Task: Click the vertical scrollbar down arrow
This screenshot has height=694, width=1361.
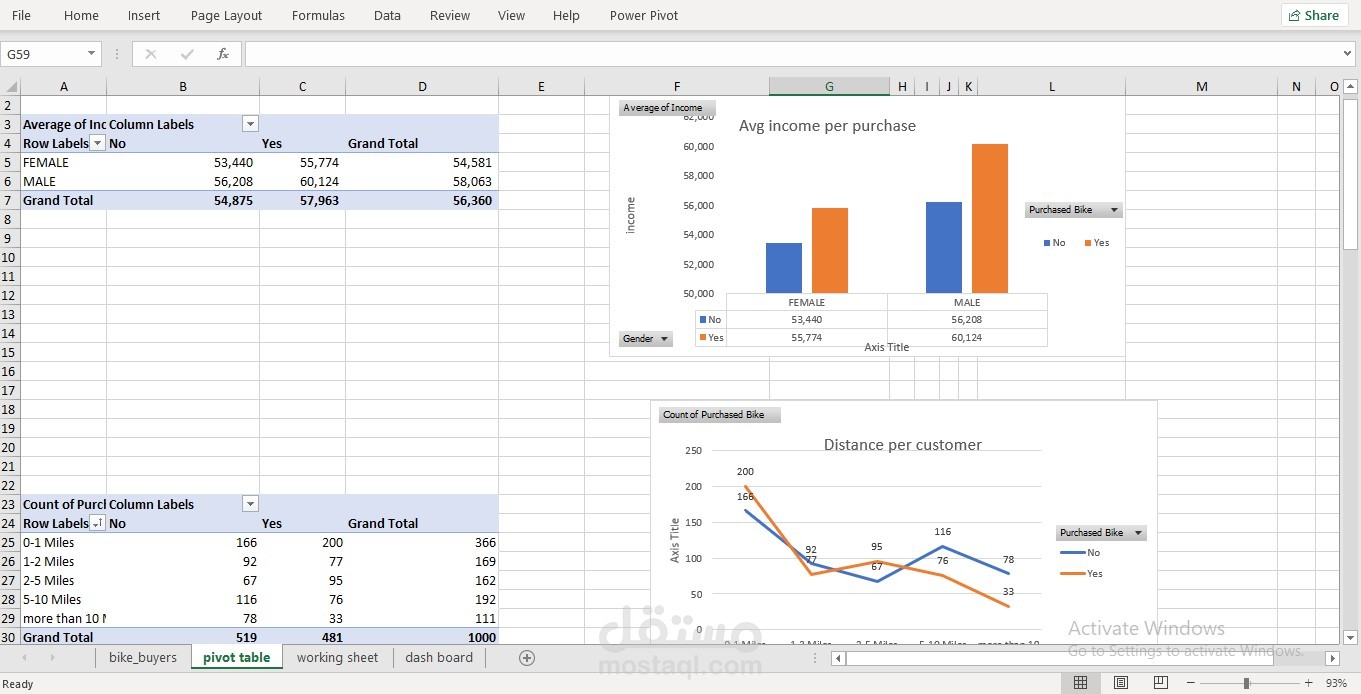Action: 1350,637
